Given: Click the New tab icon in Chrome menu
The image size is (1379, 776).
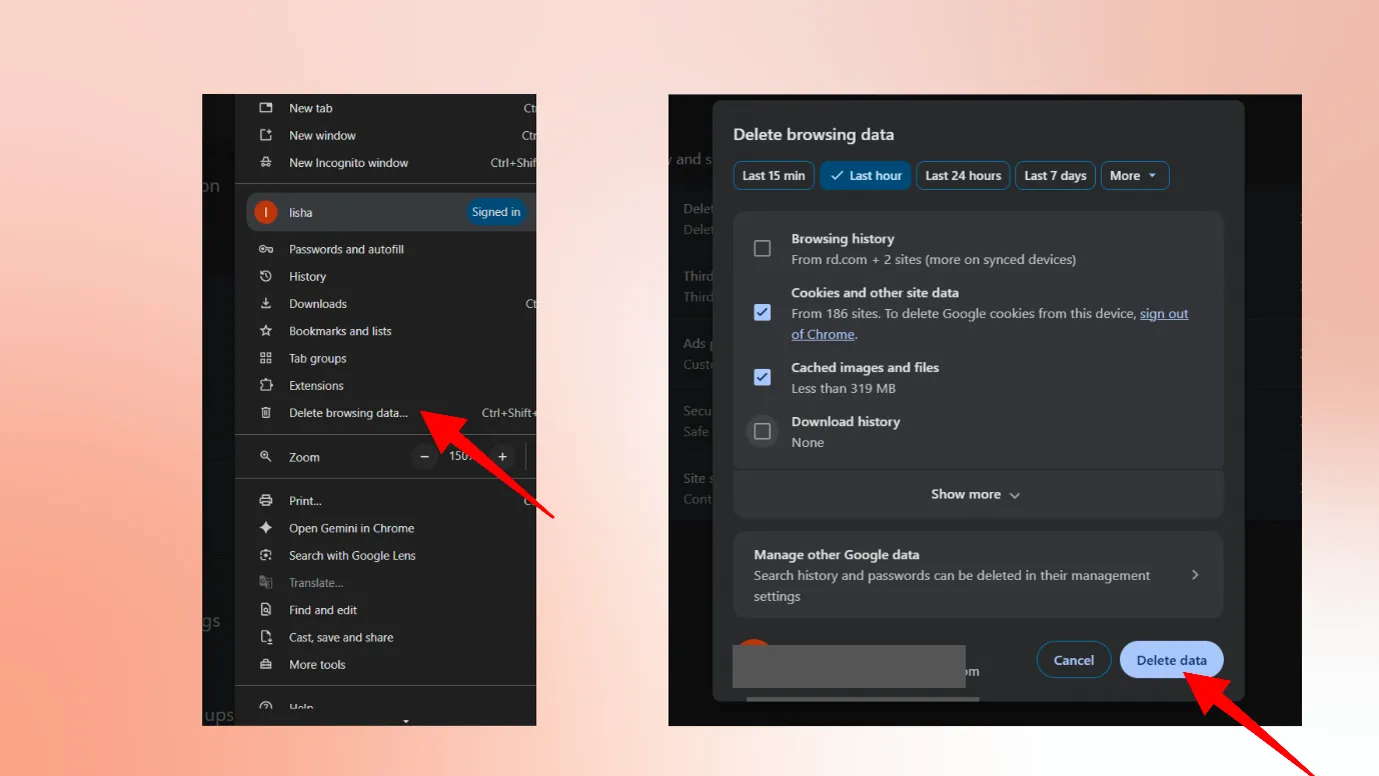Looking at the screenshot, I should [266, 108].
